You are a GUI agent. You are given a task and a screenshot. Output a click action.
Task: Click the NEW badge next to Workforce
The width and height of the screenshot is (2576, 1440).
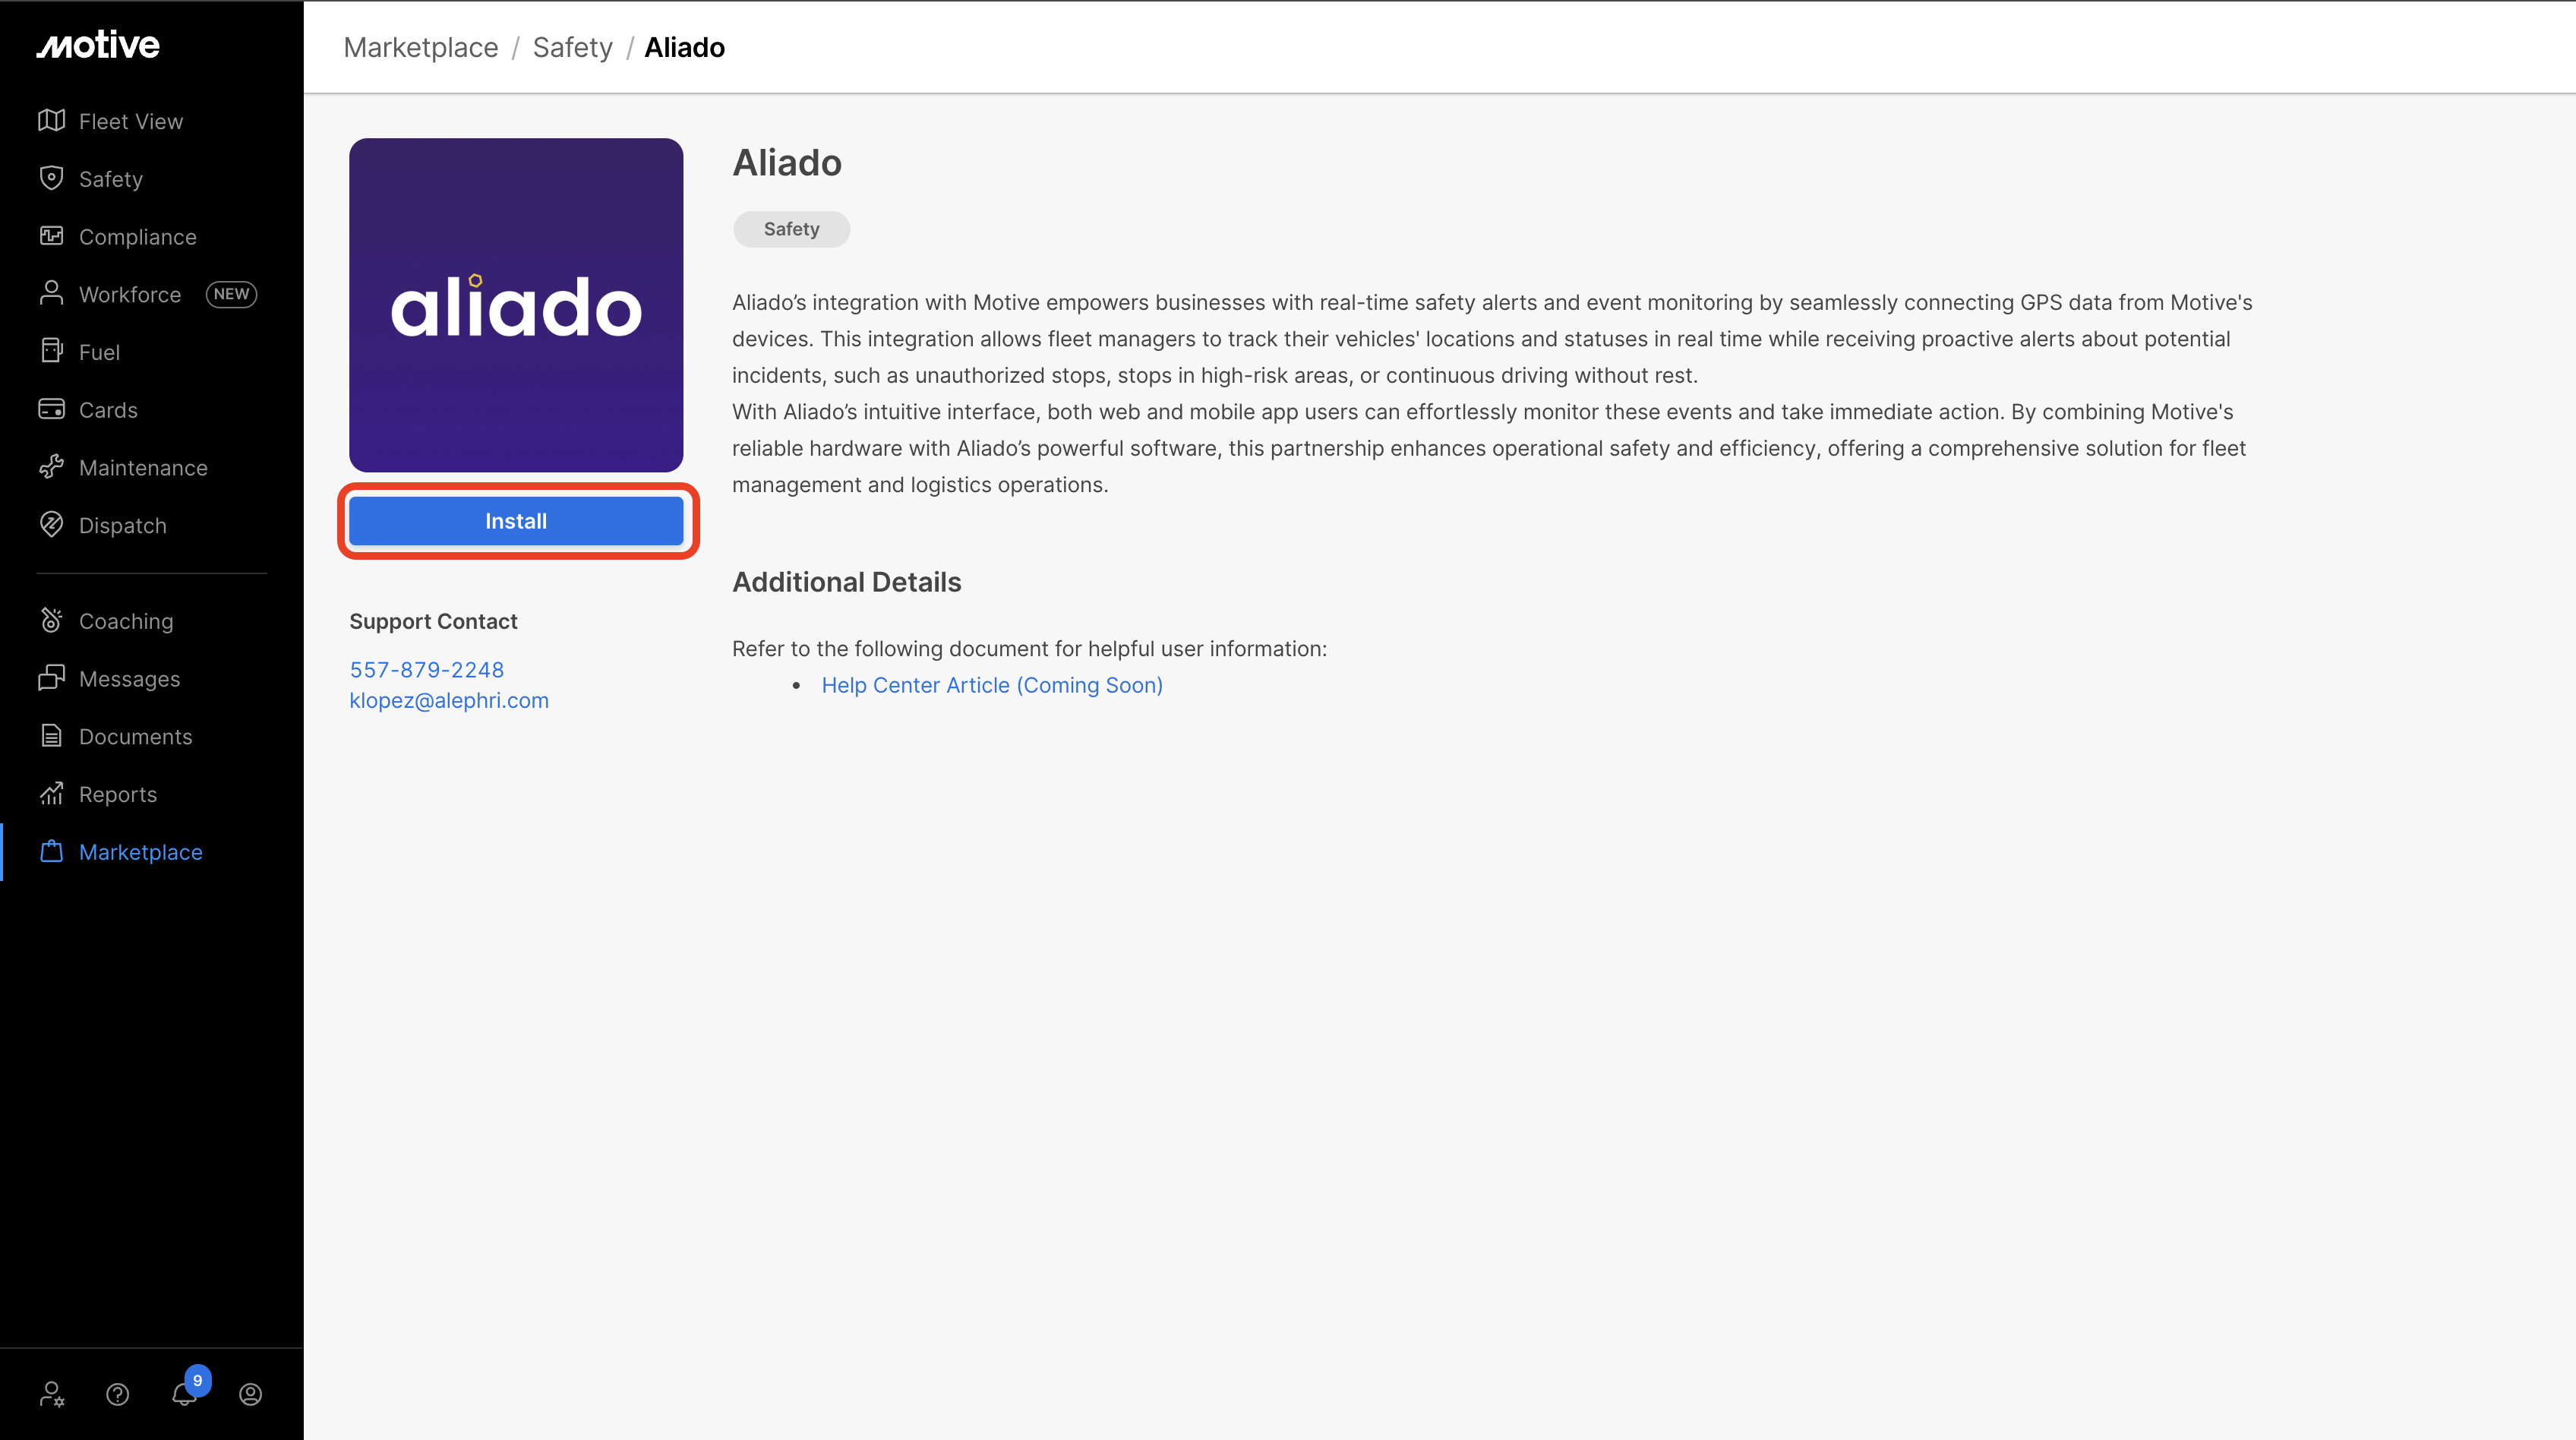click(231, 294)
